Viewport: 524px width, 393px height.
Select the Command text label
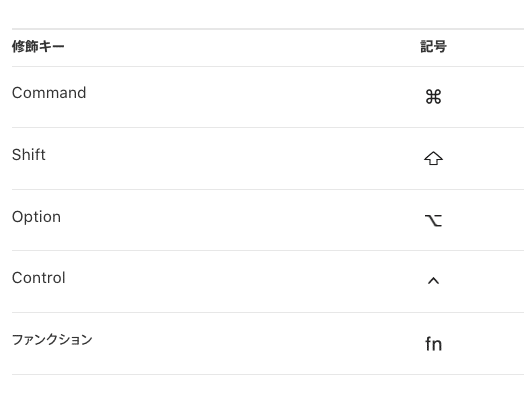coord(49,93)
